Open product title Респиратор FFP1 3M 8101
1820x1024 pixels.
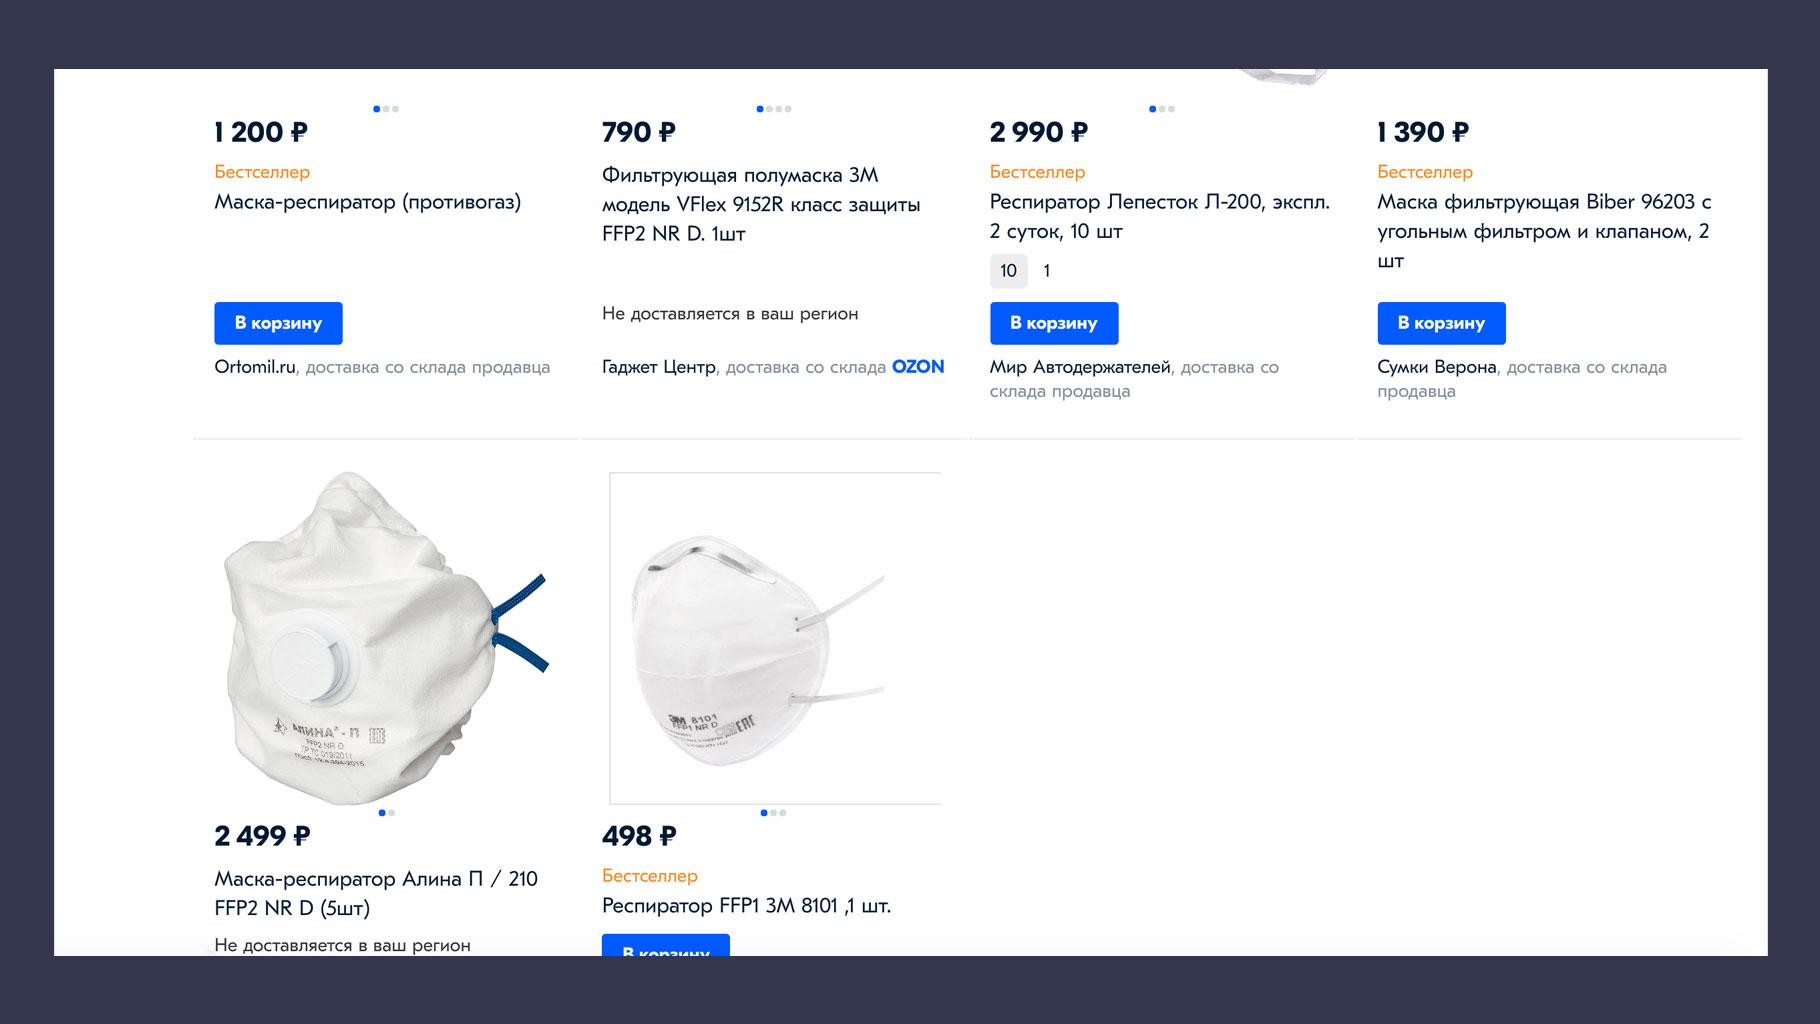pos(746,906)
